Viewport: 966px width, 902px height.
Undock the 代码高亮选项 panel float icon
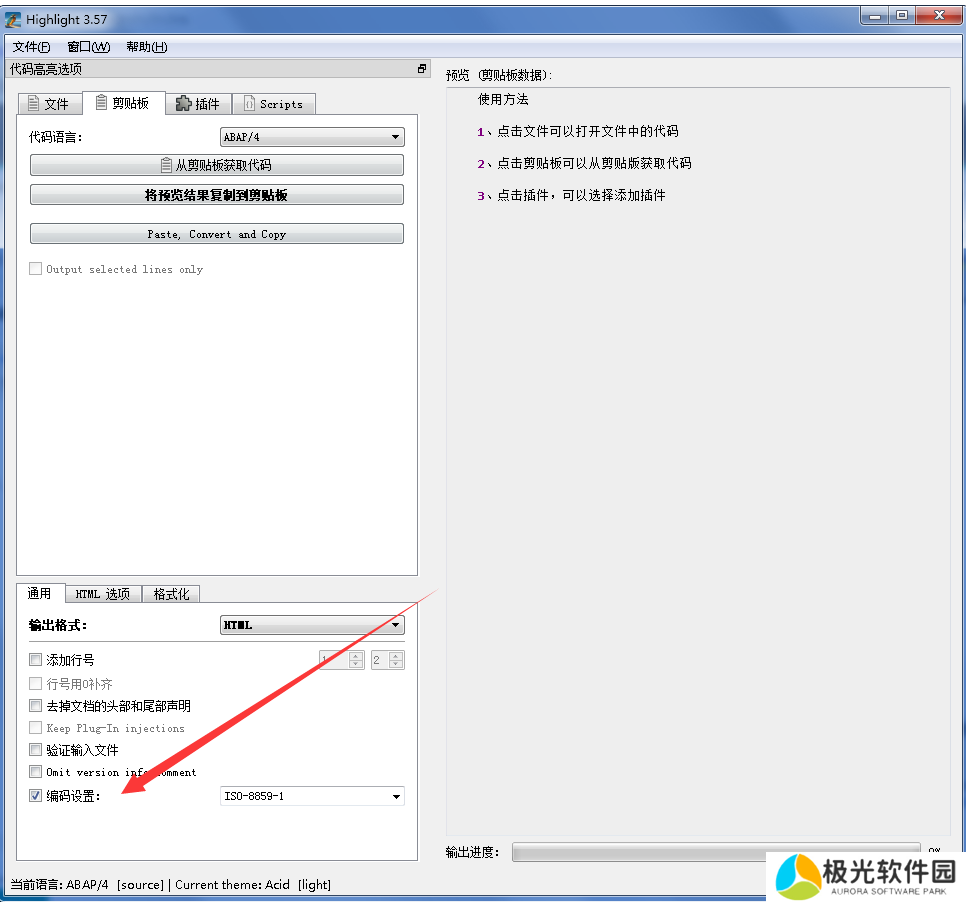tap(422, 69)
